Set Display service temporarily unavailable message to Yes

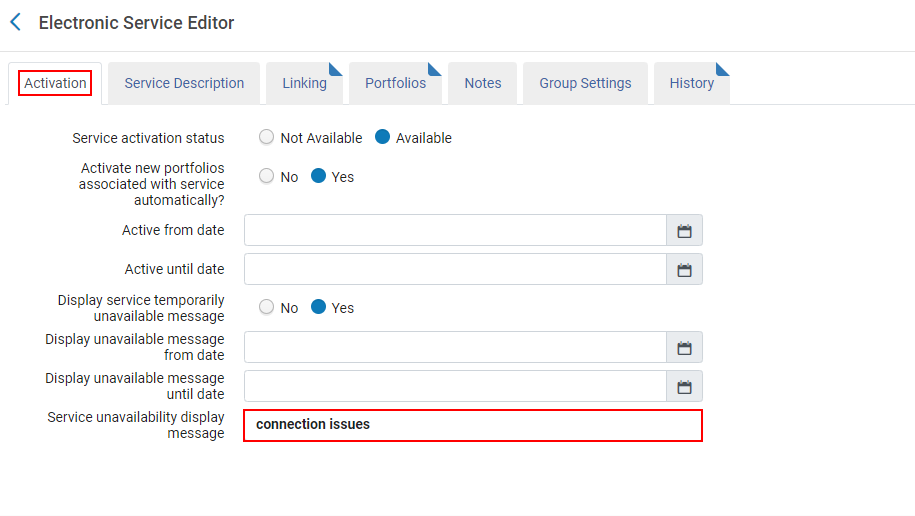(x=318, y=307)
